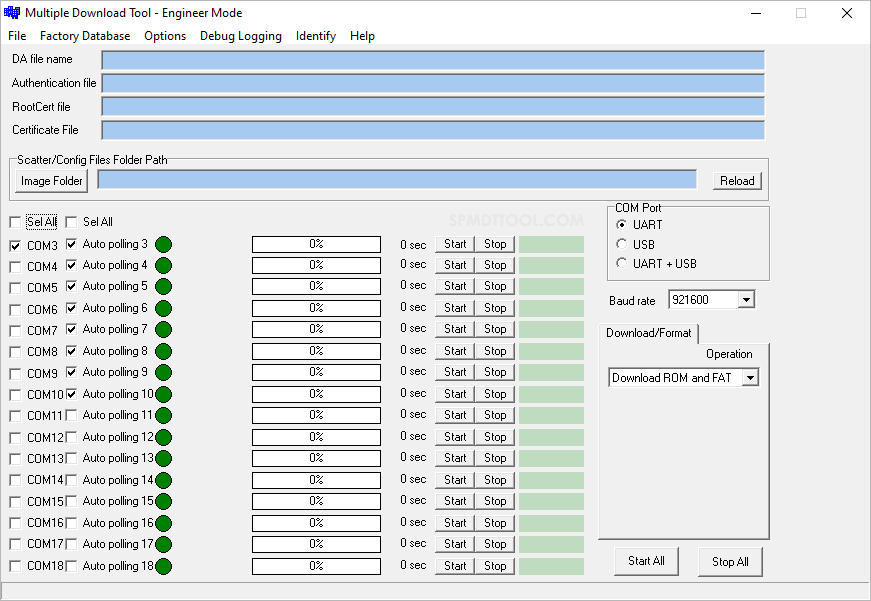Click the green status light next to Auto polling 4
871x601 pixels.
163,266
